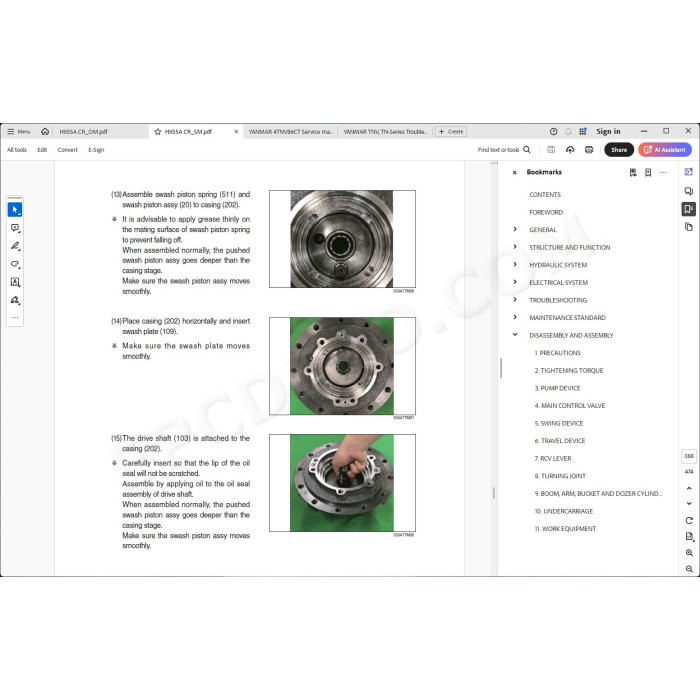Click the Create button
Image resolution: width=700 pixels, height=700 pixels.
tap(451, 132)
